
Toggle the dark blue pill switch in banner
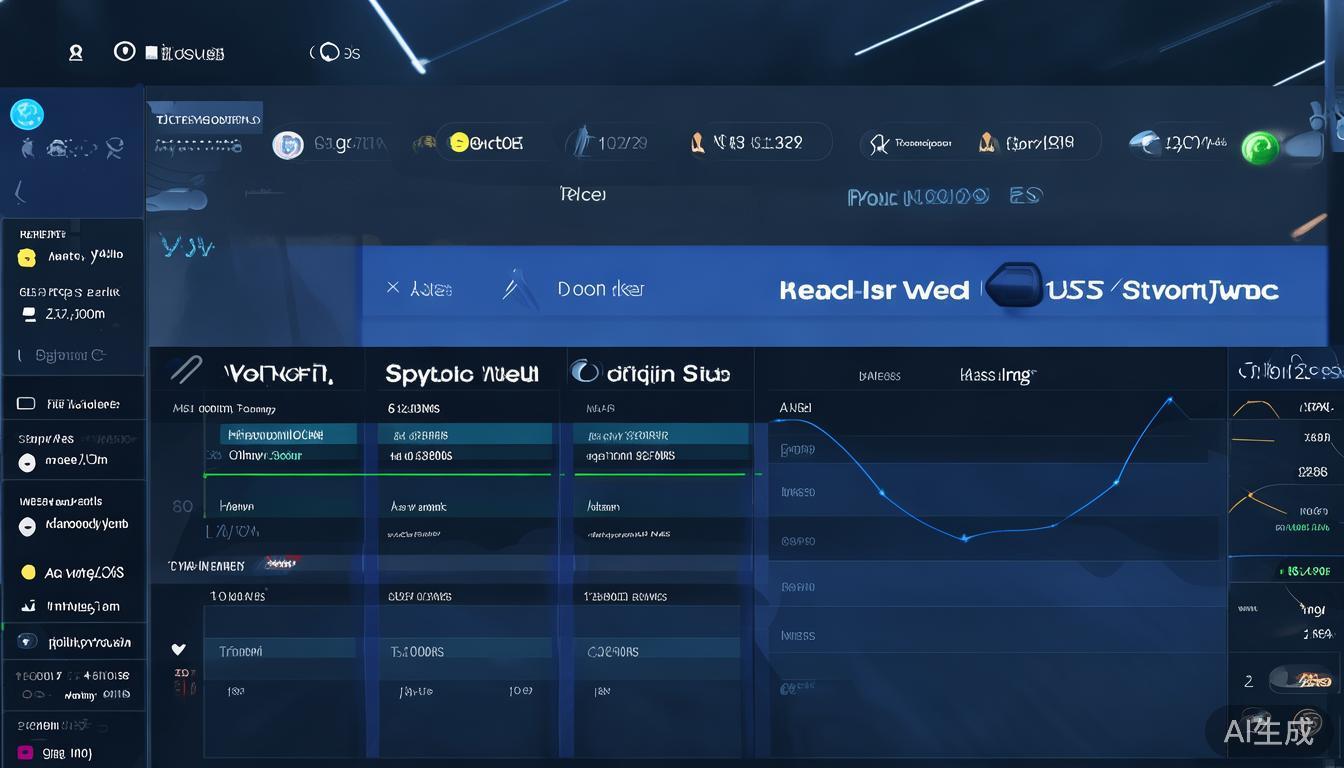pyautogui.click(x=1012, y=287)
